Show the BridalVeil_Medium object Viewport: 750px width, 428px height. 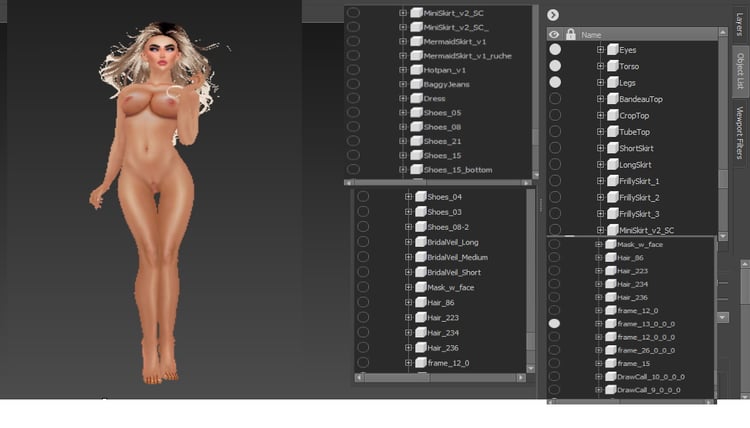point(363,257)
